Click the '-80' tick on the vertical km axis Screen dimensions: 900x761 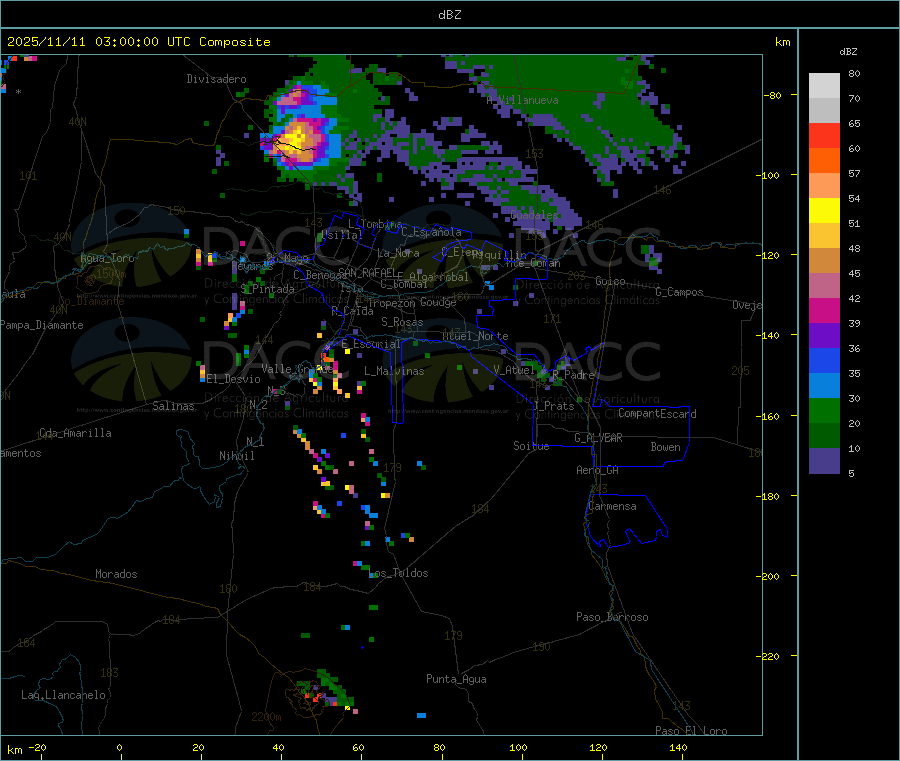773,95
